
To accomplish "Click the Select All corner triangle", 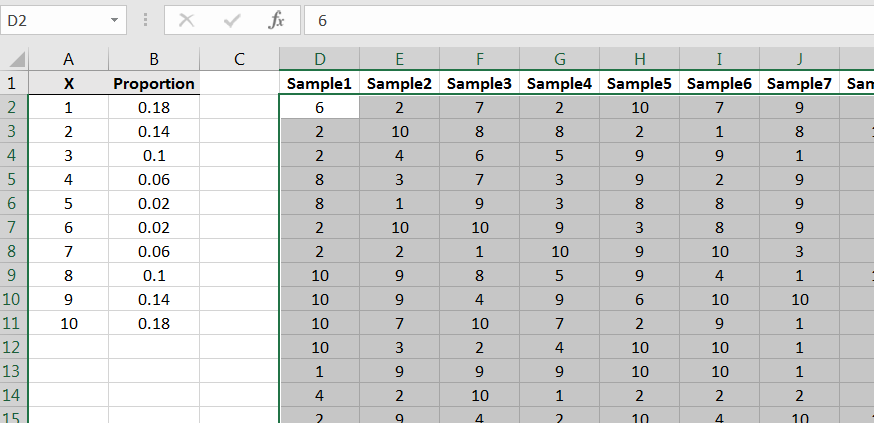I will [15, 60].
